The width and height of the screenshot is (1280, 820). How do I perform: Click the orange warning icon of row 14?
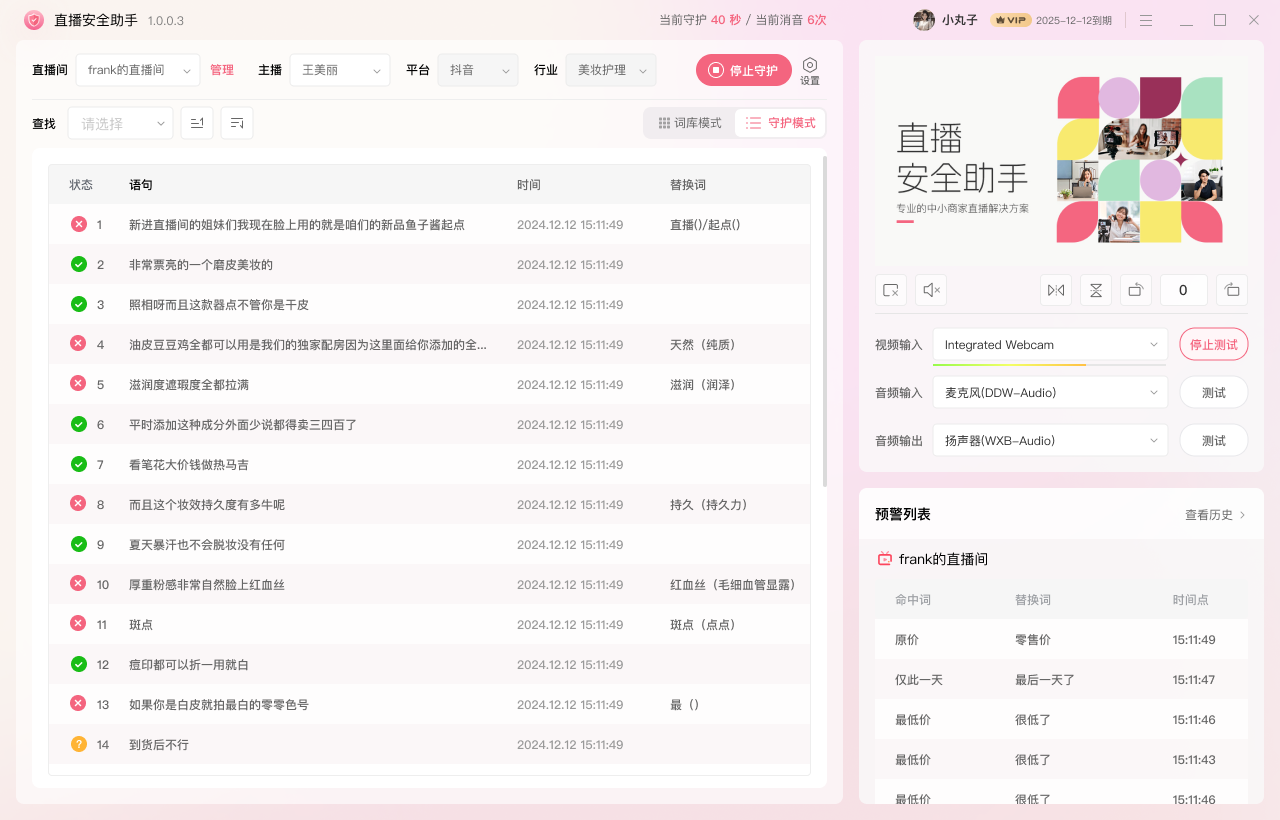[x=79, y=744]
